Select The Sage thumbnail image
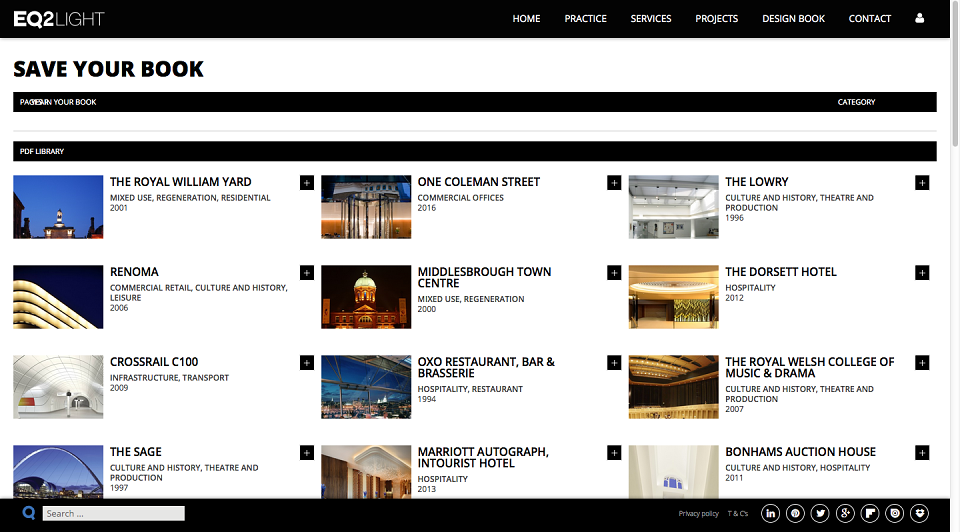Screen dimensions: 960x532 click(58, 471)
